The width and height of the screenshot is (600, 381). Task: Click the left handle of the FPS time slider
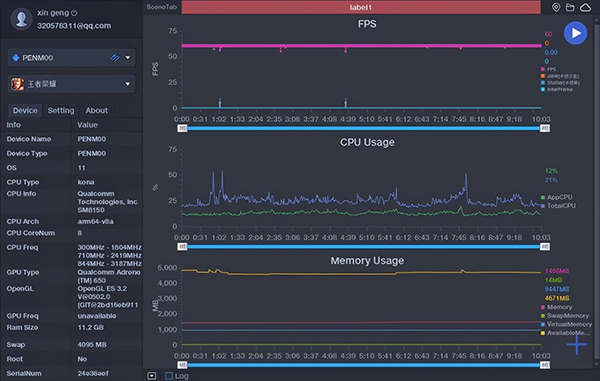183,129
